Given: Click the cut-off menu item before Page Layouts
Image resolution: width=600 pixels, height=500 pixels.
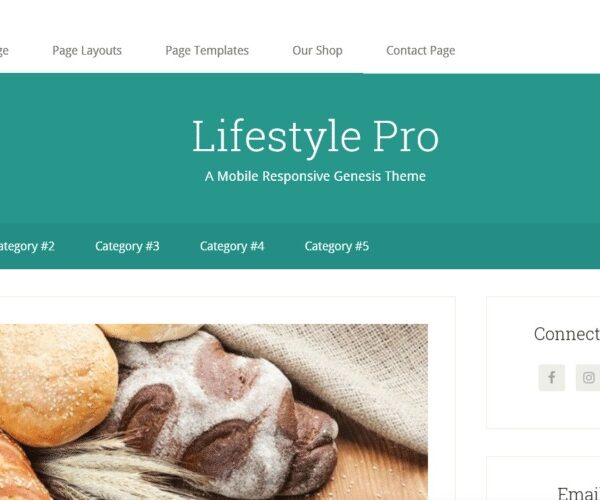Looking at the screenshot, I should [x=4, y=50].
